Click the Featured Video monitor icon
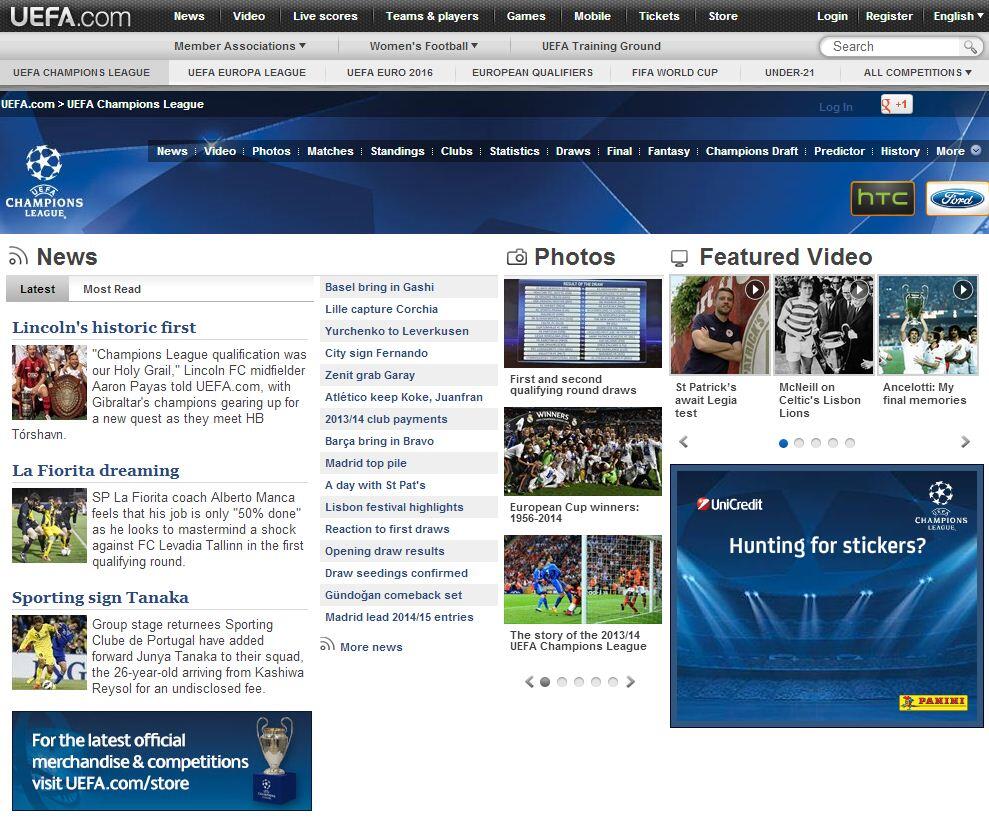Image resolution: width=989 pixels, height=823 pixels. coord(679,257)
